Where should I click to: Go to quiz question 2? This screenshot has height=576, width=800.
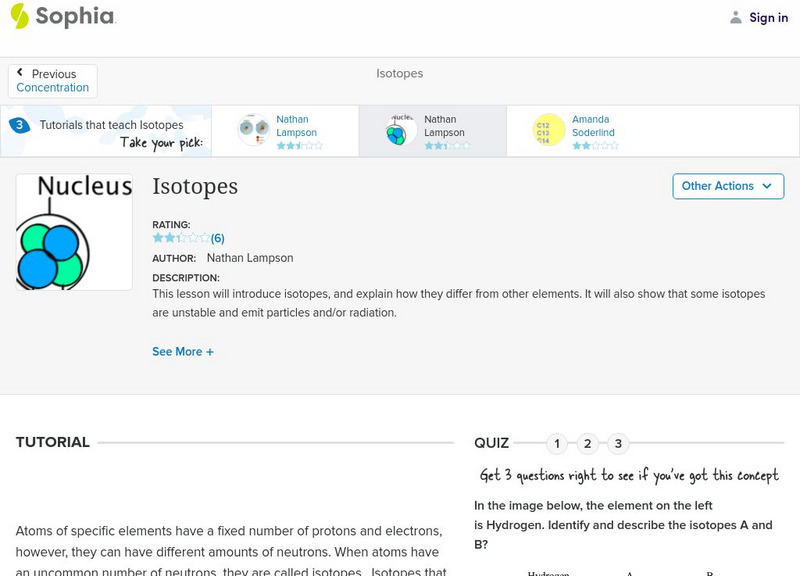point(588,444)
